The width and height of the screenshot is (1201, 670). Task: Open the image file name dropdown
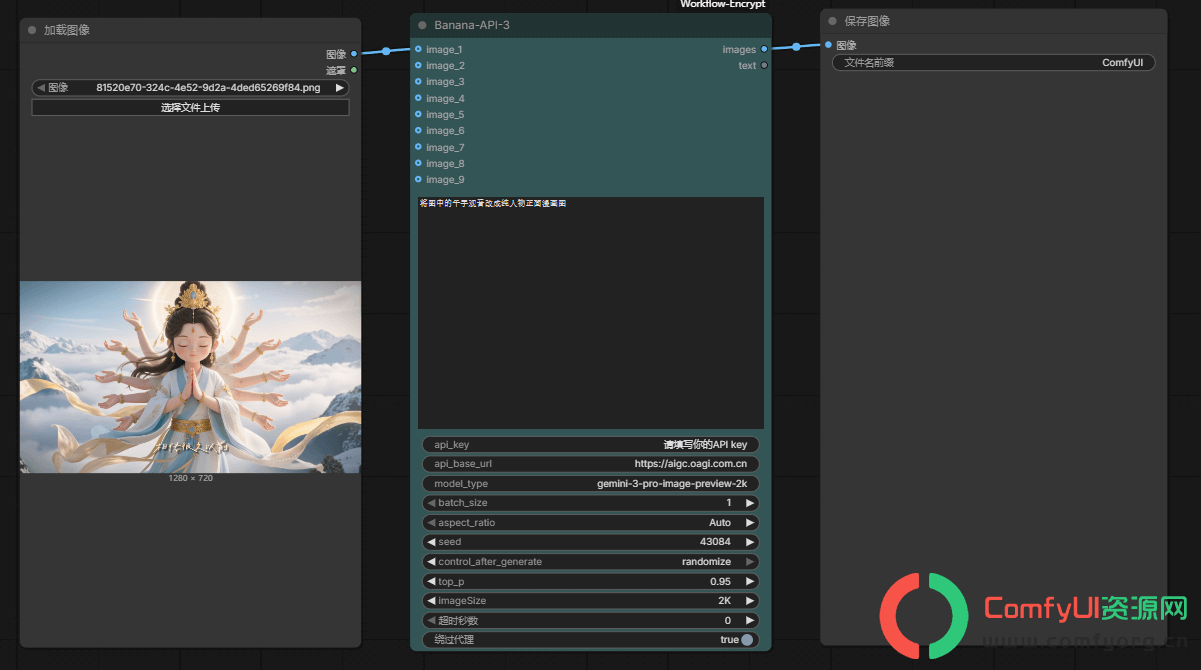coord(190,88)
